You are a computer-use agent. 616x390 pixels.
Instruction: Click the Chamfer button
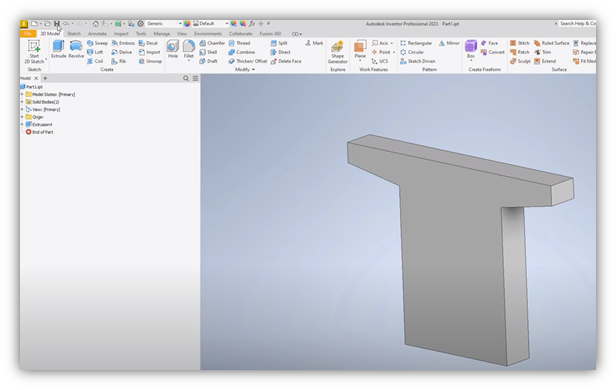212,43
